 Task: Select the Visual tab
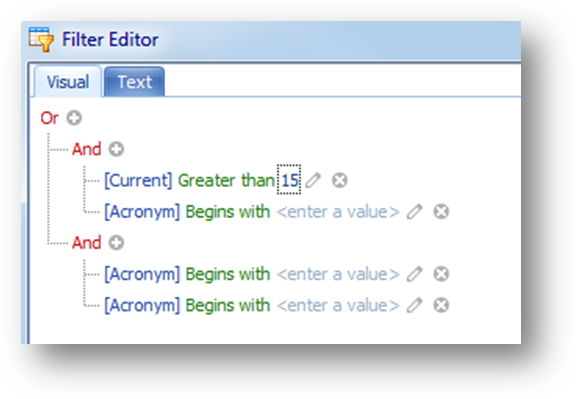68,82
